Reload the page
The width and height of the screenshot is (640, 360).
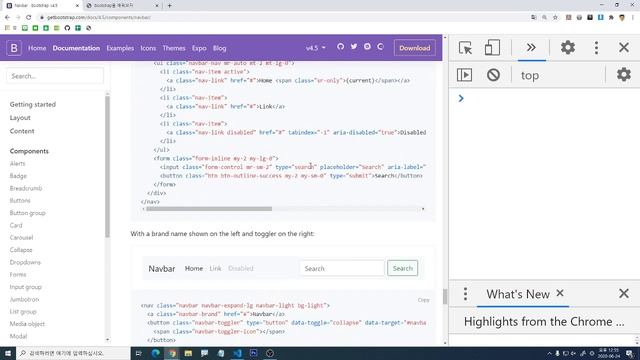[x=28, y=18]
